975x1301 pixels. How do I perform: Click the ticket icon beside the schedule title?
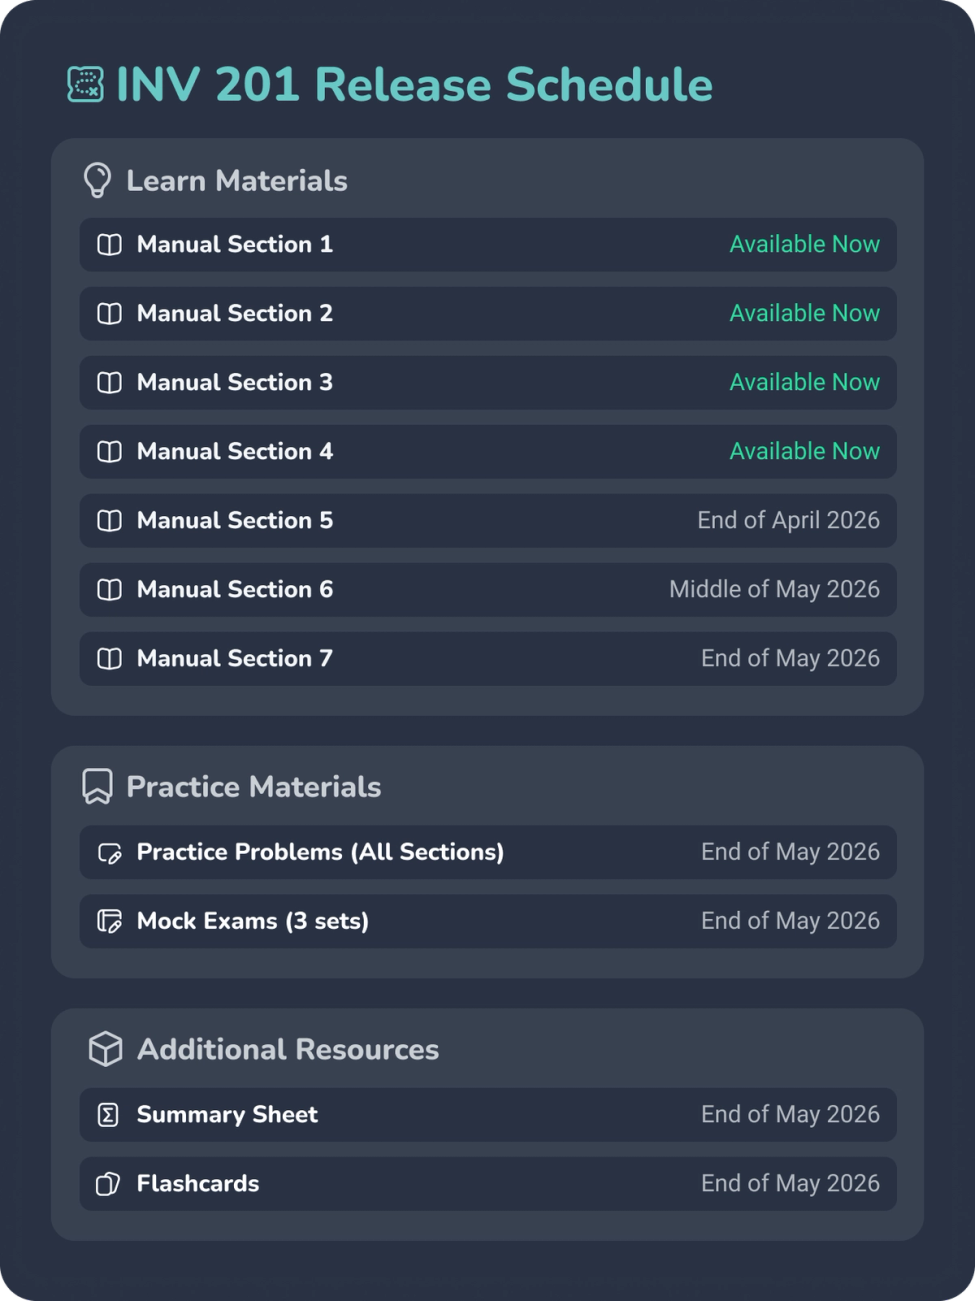click(85, 86)
